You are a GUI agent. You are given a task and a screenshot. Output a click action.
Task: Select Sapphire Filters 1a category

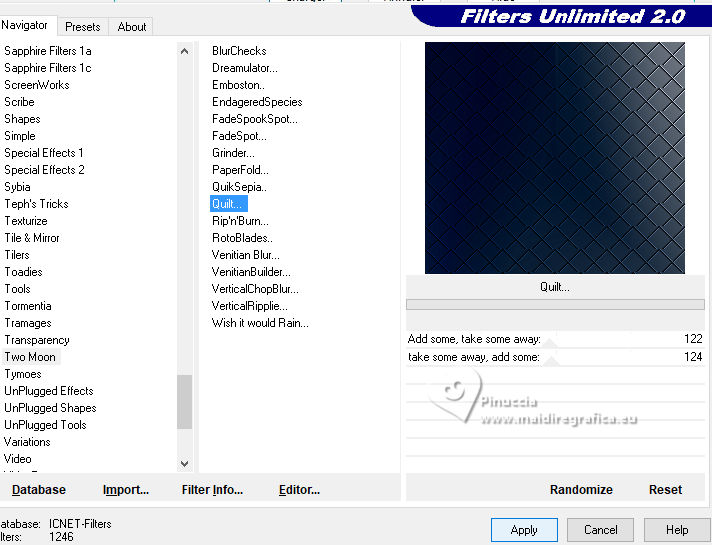click(x=48, y=51)
